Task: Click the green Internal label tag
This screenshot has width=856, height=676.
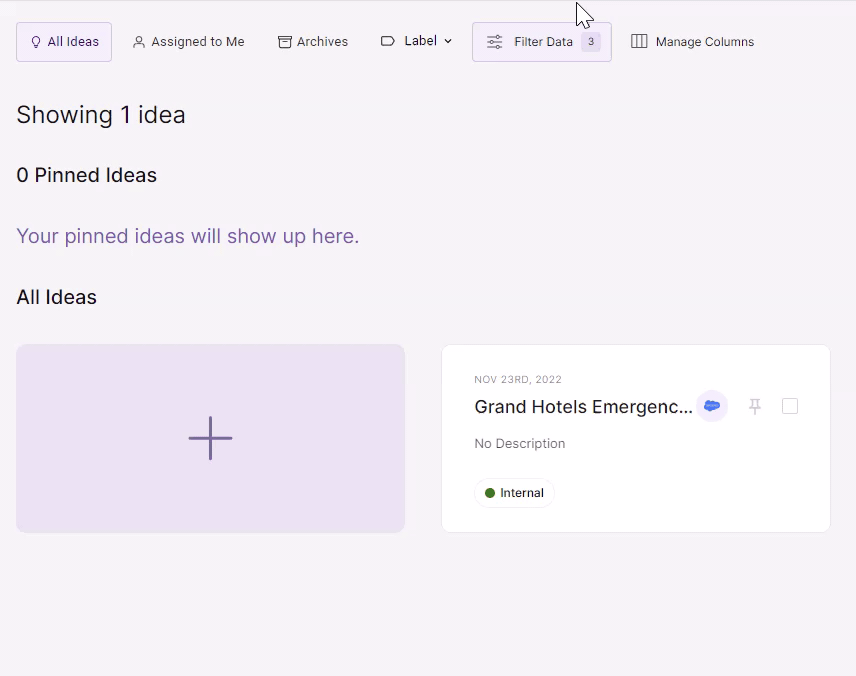Action: pos(514,493)
